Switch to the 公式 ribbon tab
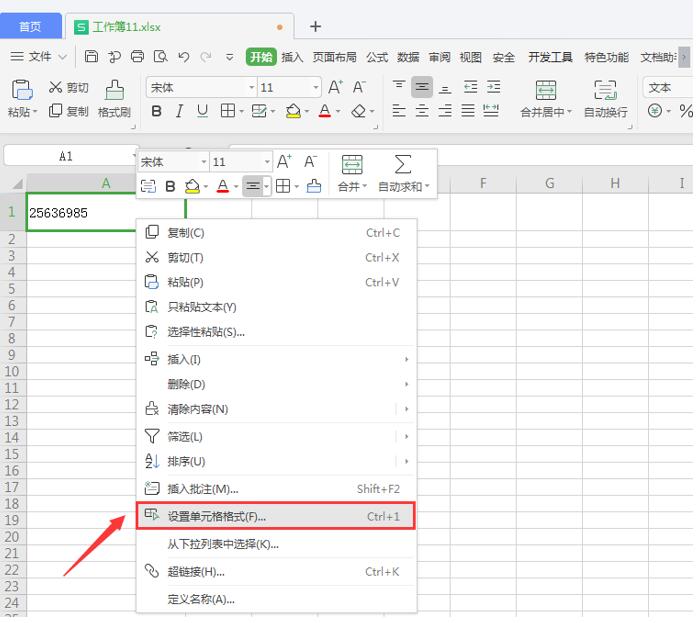 coord(377,57)
